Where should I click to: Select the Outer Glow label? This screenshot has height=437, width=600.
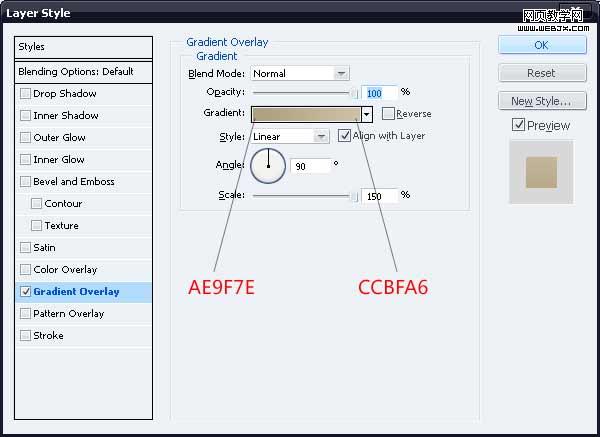(x=59, y=137)
